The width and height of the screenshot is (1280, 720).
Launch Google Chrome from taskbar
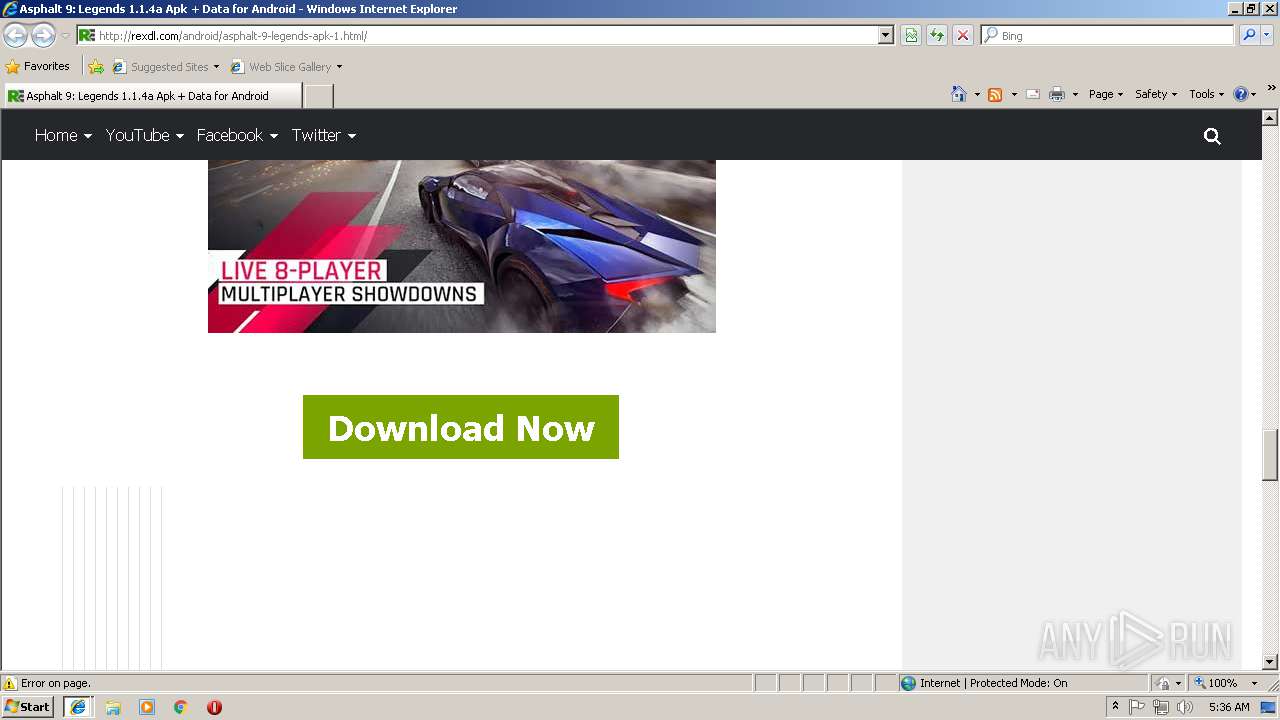click(x=181, y=707)
